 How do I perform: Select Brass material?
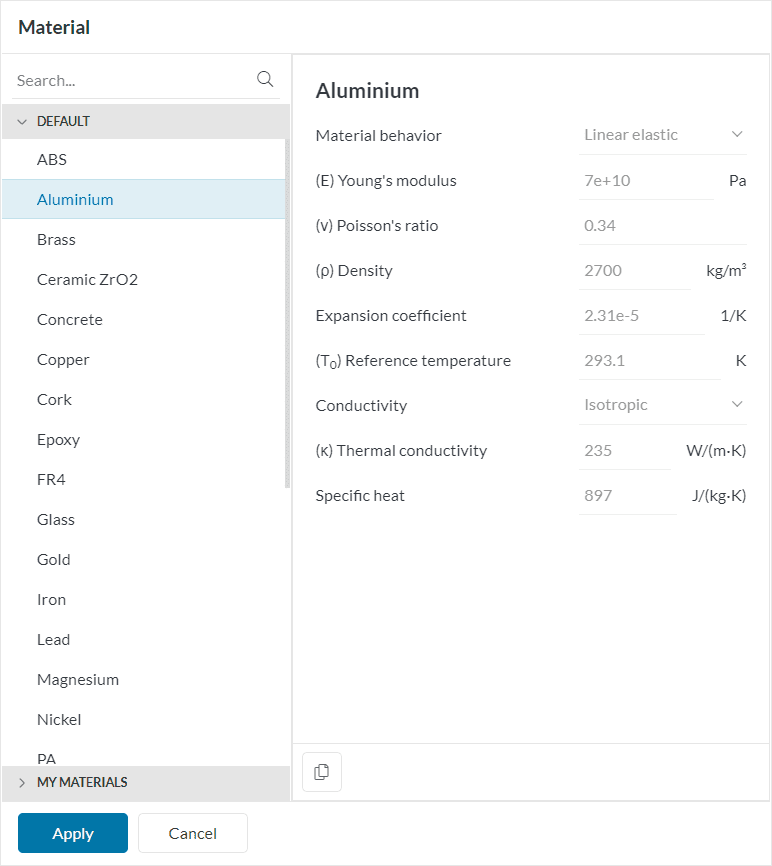point(56,240)
